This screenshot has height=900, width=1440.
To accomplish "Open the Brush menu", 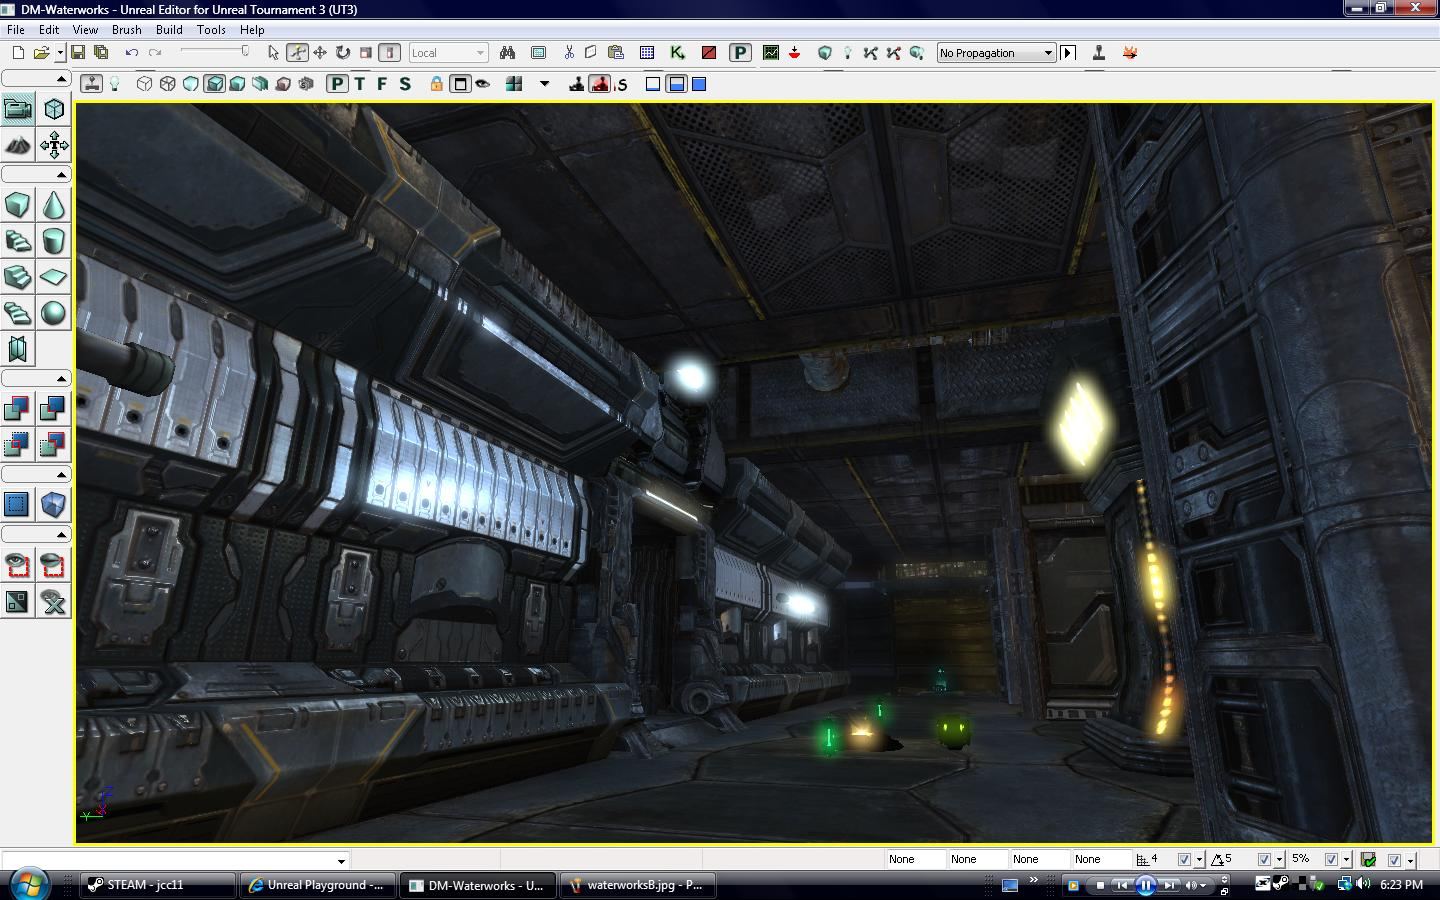I will [126, 29].
